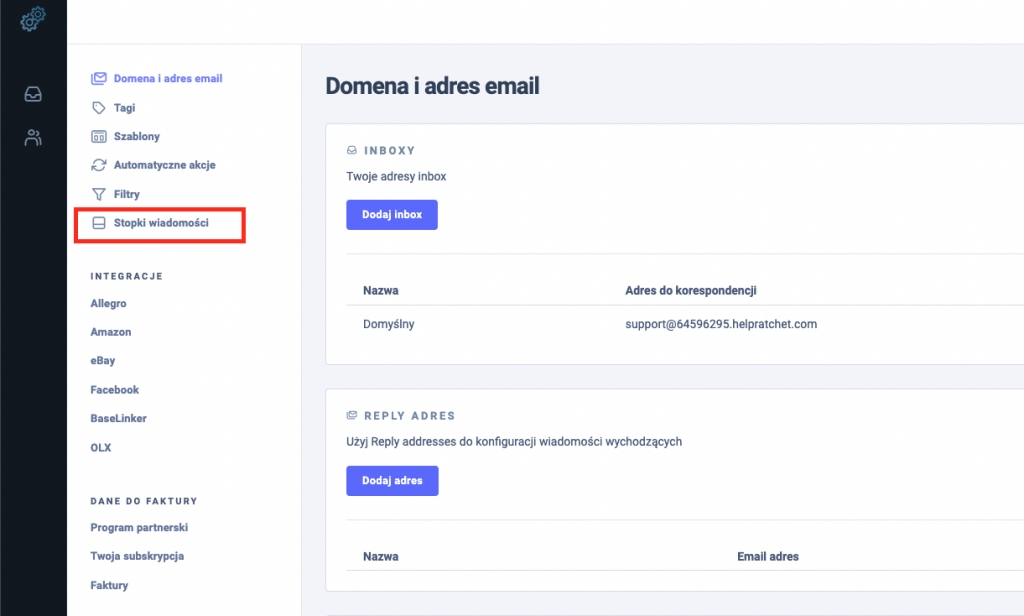Open the Allegro integration
This screenshot has height=616, width=1024.
point(108,303)
